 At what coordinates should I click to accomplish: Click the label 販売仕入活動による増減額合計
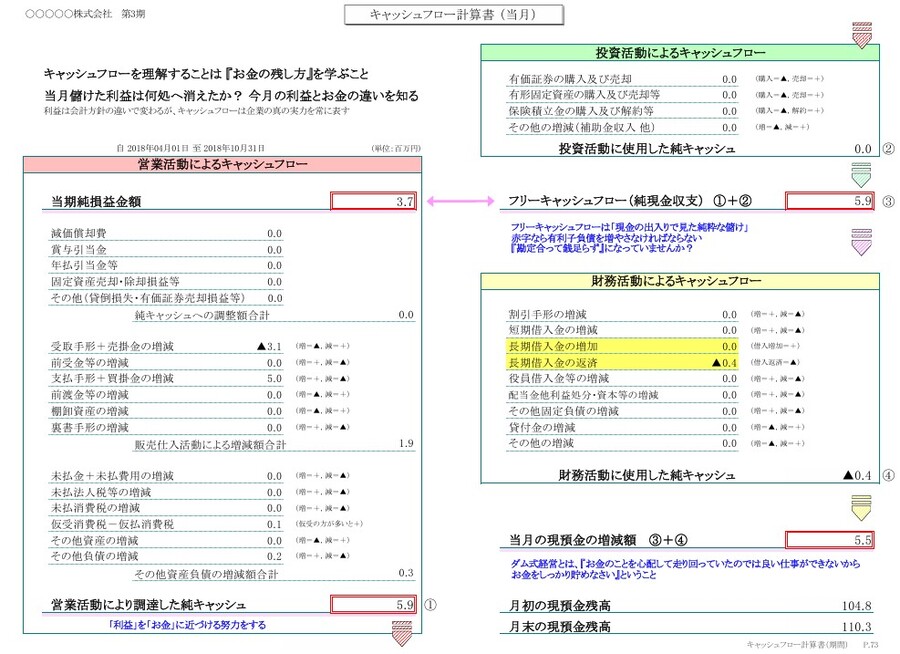210,444
